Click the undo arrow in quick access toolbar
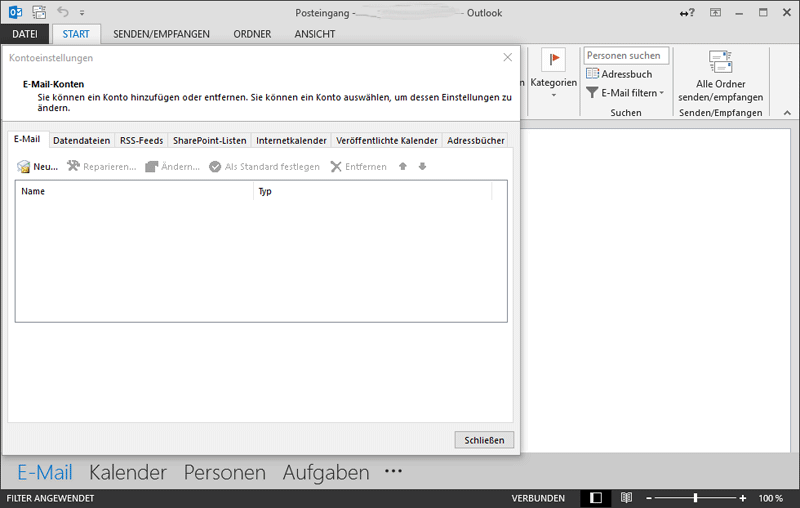The height and width of the screenshot is (508, 800). [64, 13]
